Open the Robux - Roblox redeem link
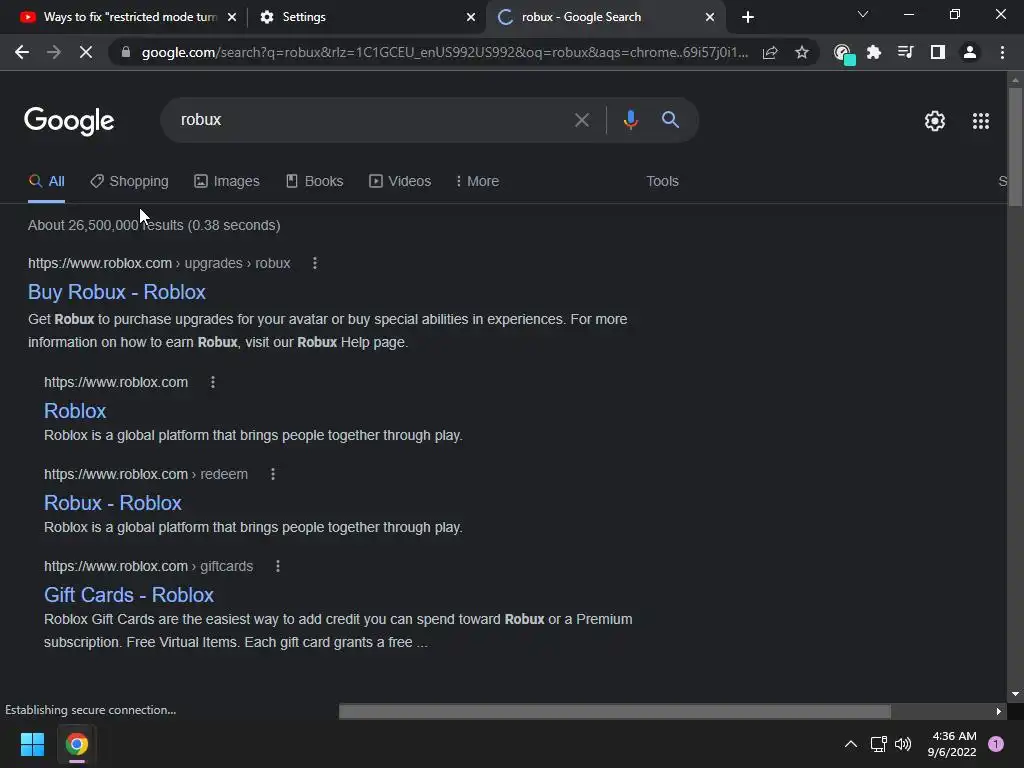Image resolution: width=1024 pixels, height=768 pixels. (x=112, y=503)
